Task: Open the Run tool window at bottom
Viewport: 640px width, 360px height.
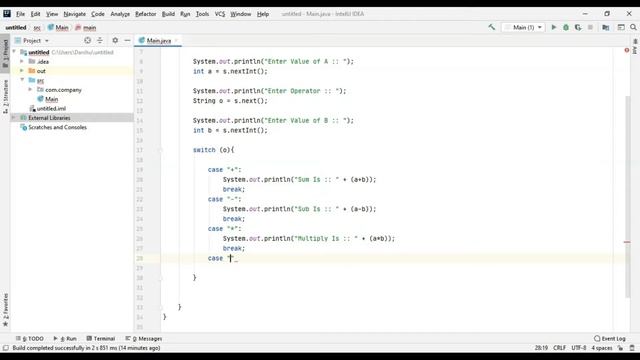Action: pos(65,338)
